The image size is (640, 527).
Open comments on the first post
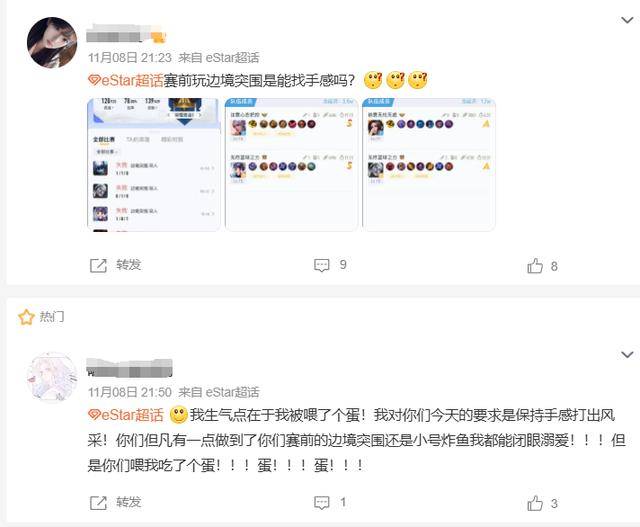pyautogui.click(x=322, y=265)
